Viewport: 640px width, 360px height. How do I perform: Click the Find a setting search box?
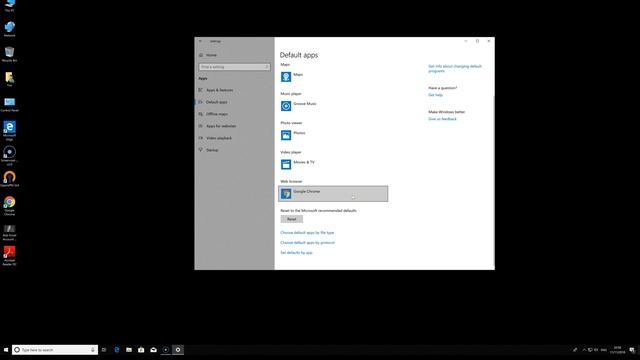[x=234, y=67]
